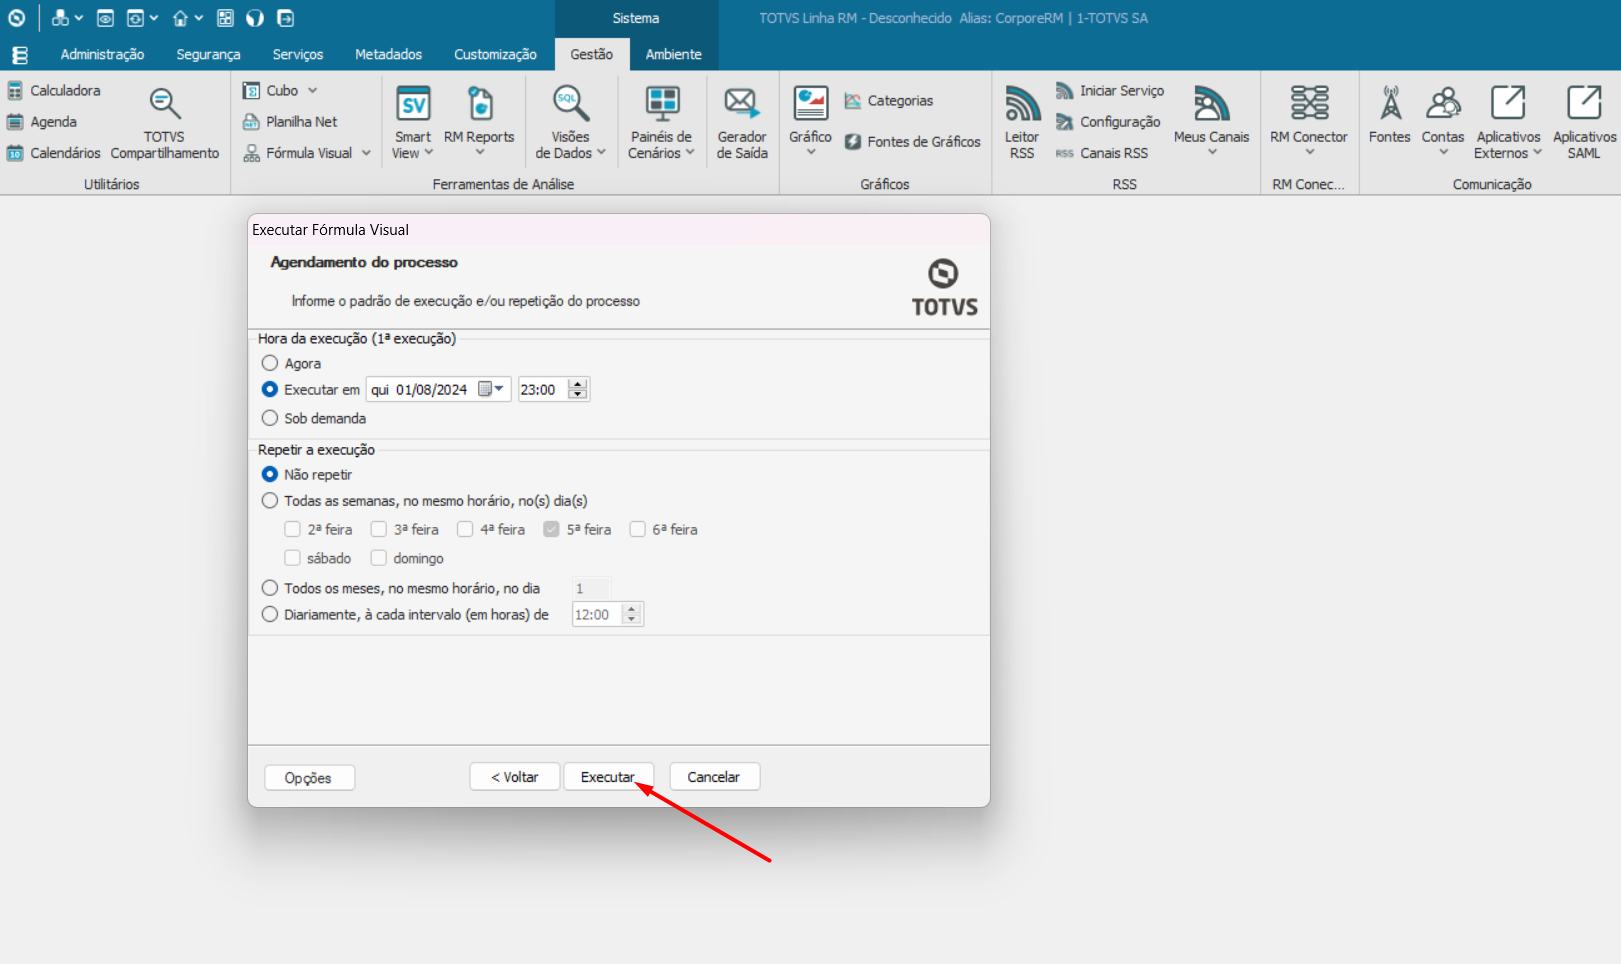1621x964 pixels.
Task: Open the main application hamburger menu
Action: pos(20,55)
